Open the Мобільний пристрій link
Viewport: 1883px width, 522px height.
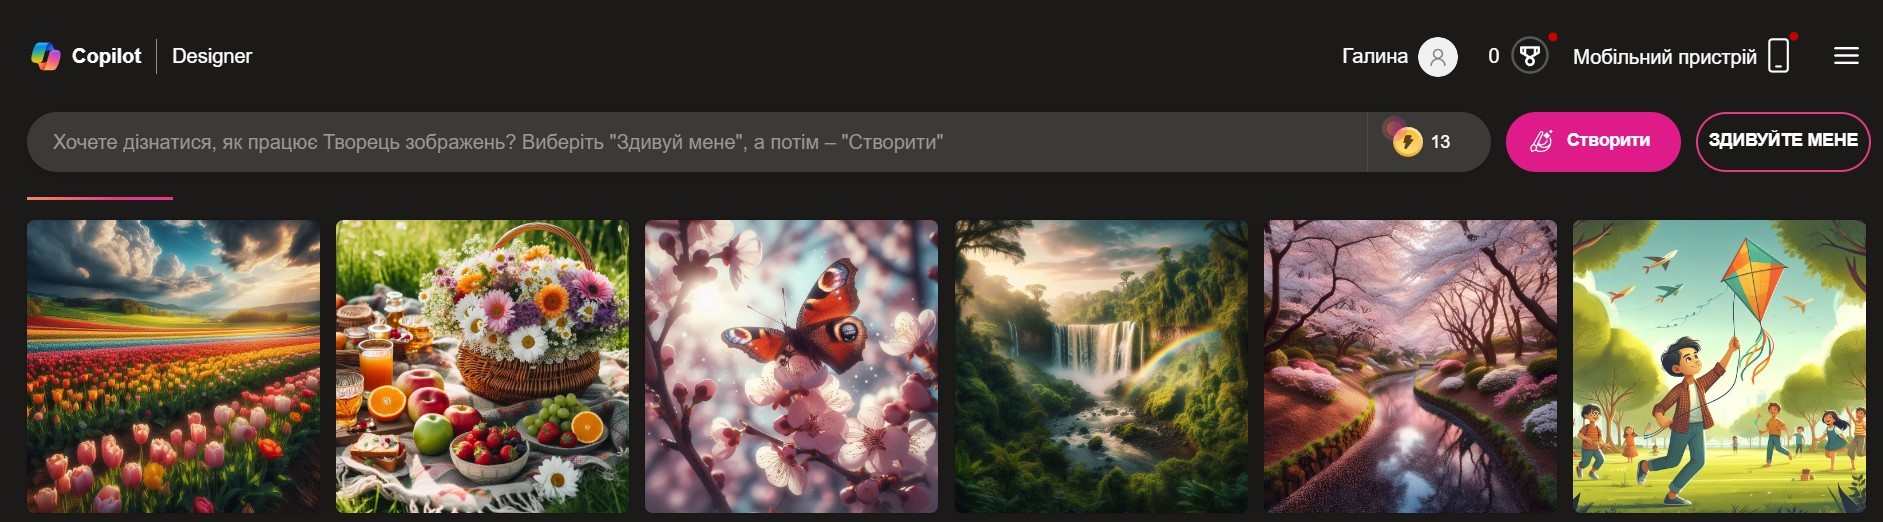pos(1664,57)
